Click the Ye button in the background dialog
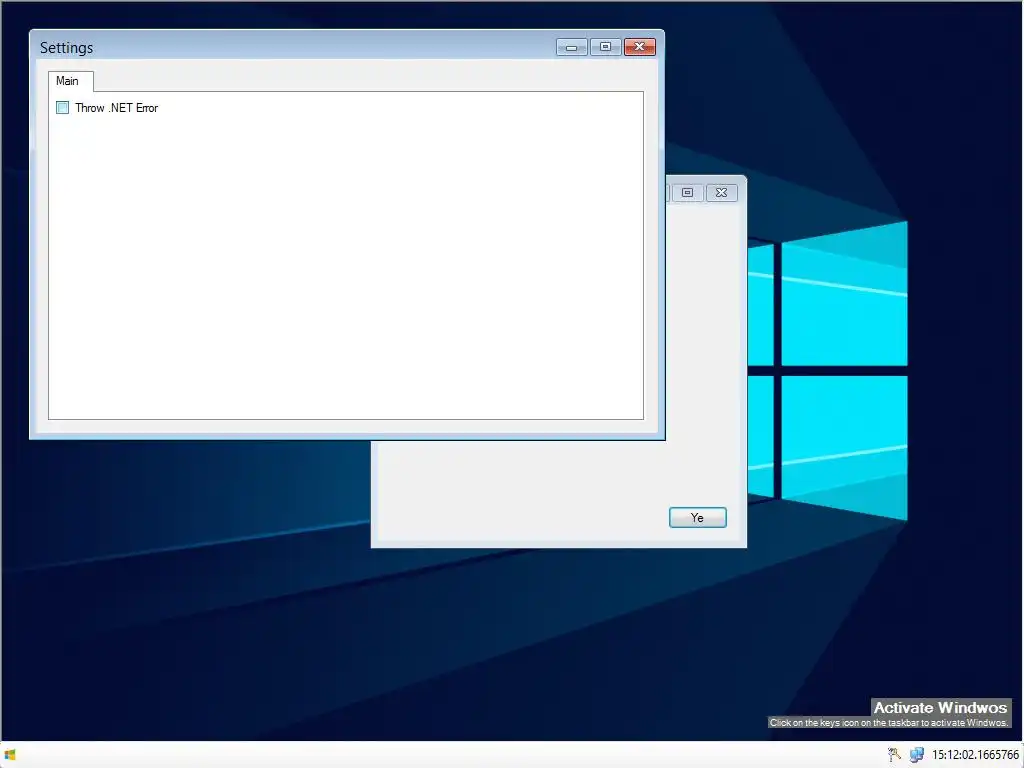 click(x=697, y=517)
